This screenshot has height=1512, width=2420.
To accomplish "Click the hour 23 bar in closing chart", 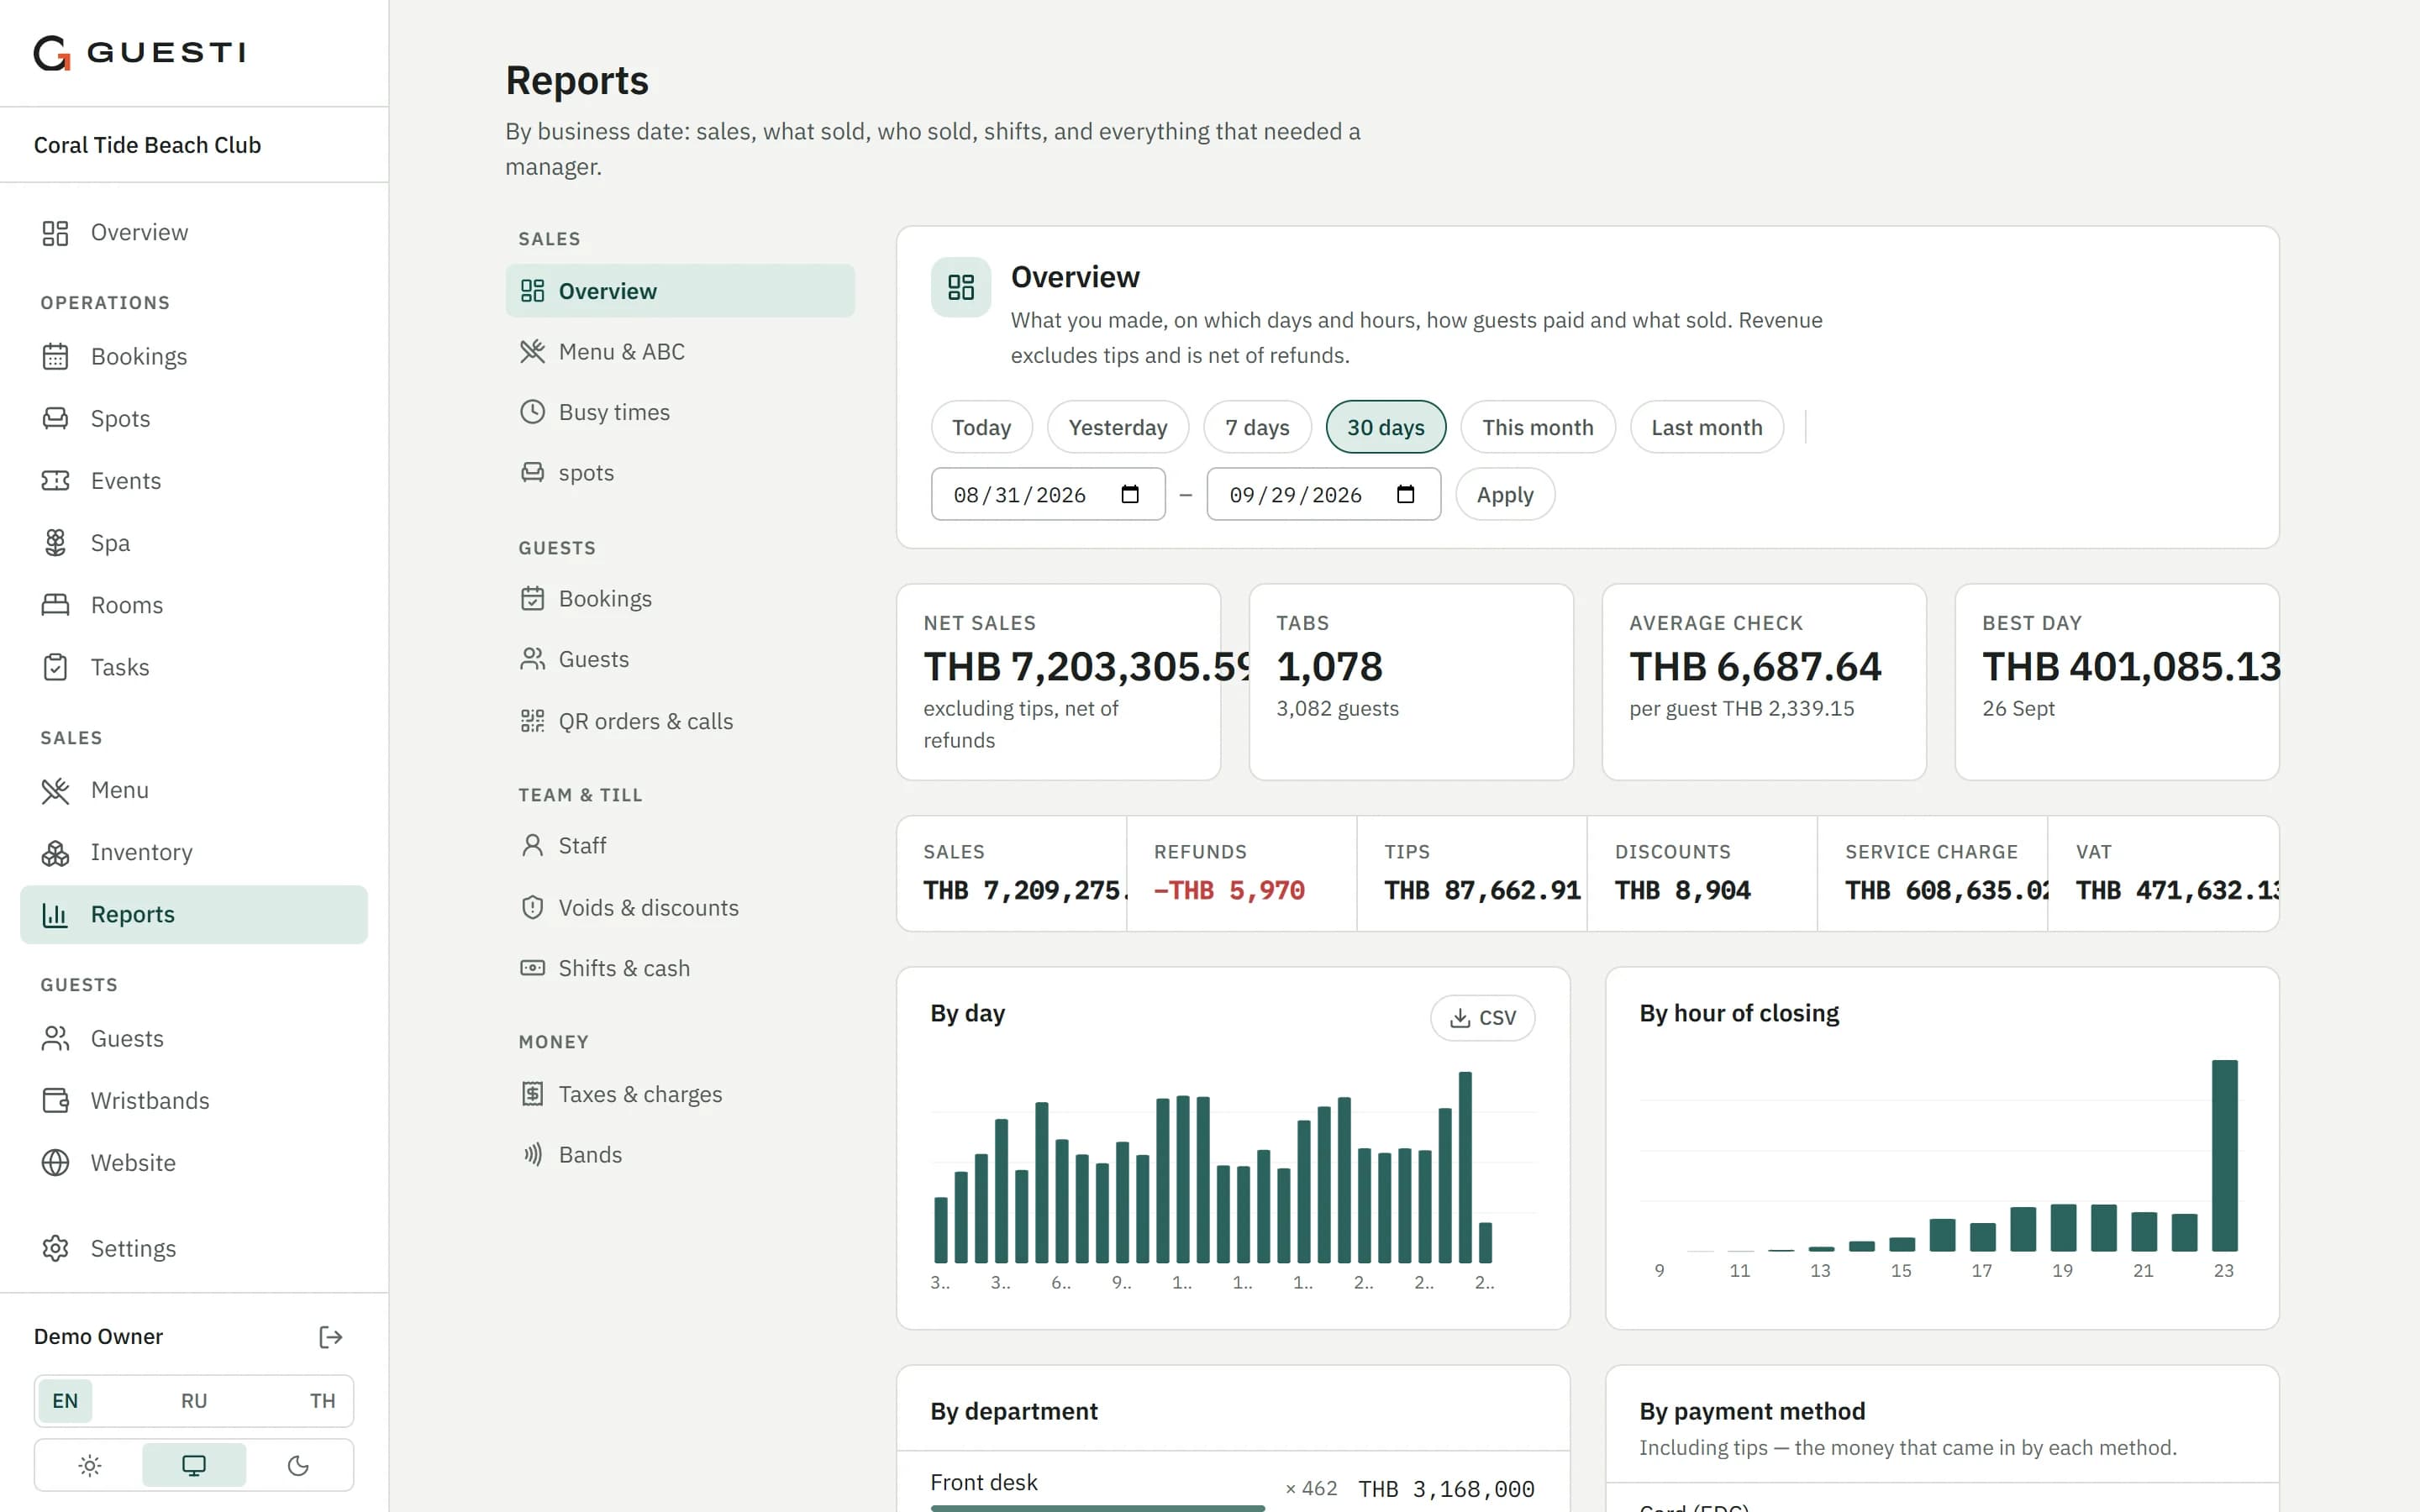I will [x=2224, y=1155].
